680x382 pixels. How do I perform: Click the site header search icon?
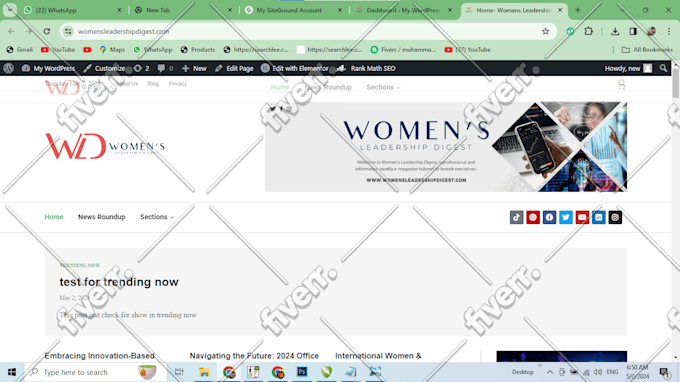click(621, 85)
